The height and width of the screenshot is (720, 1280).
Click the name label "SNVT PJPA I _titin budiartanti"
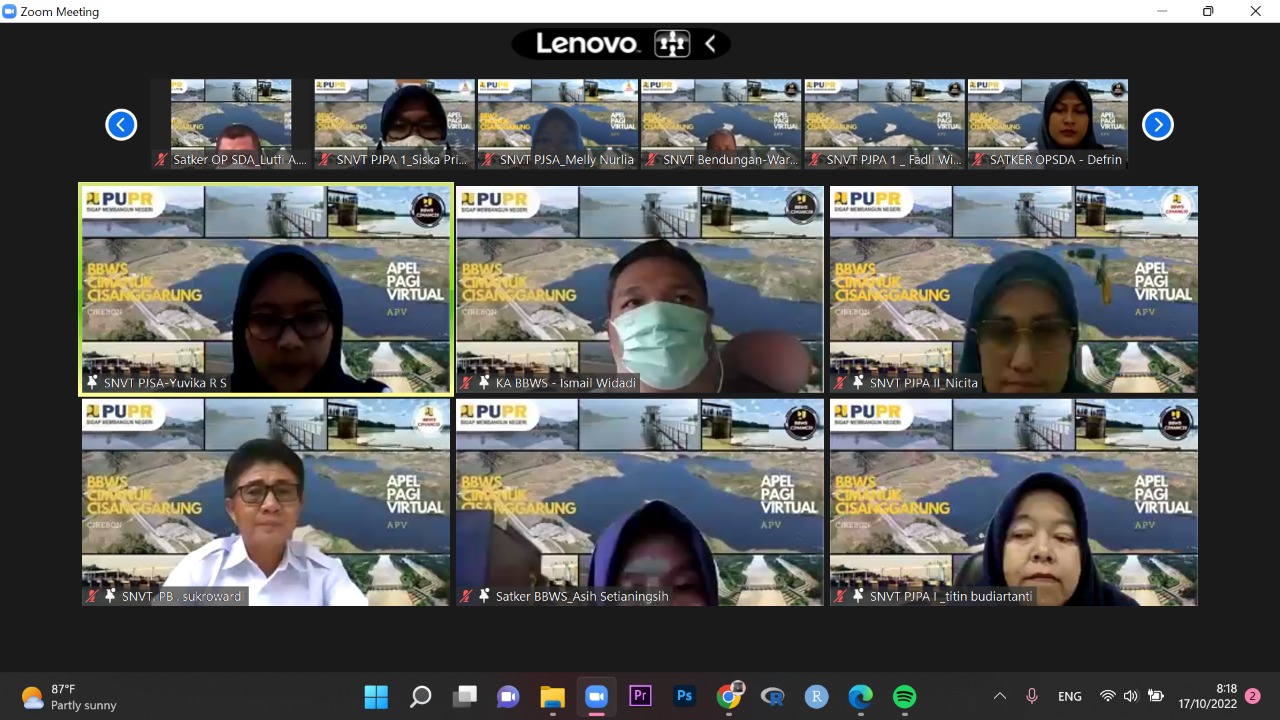[950, 597]
